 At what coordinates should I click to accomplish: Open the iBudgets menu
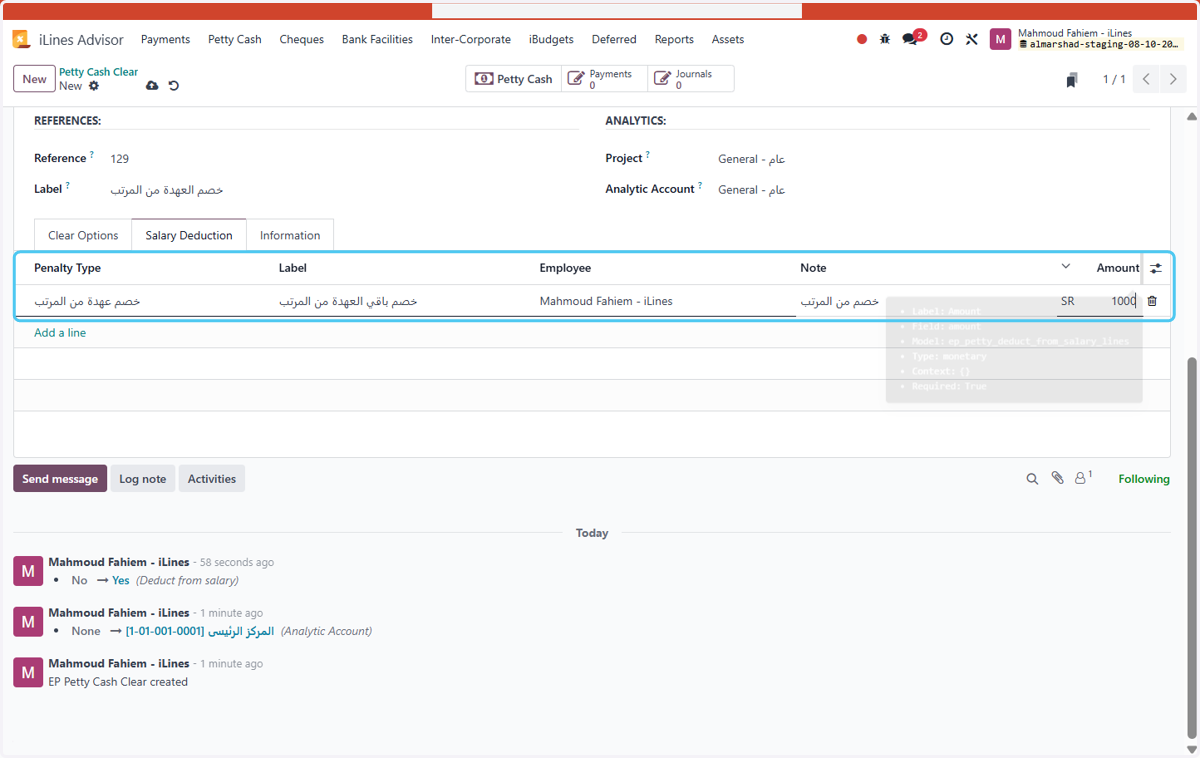pos(551,40)
